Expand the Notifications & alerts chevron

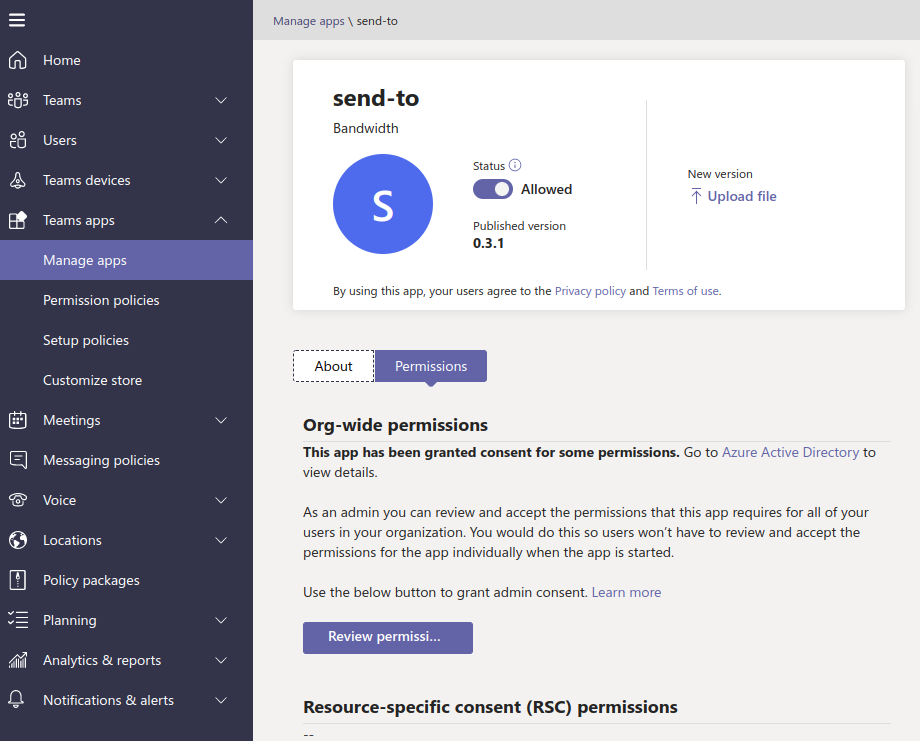221,700
